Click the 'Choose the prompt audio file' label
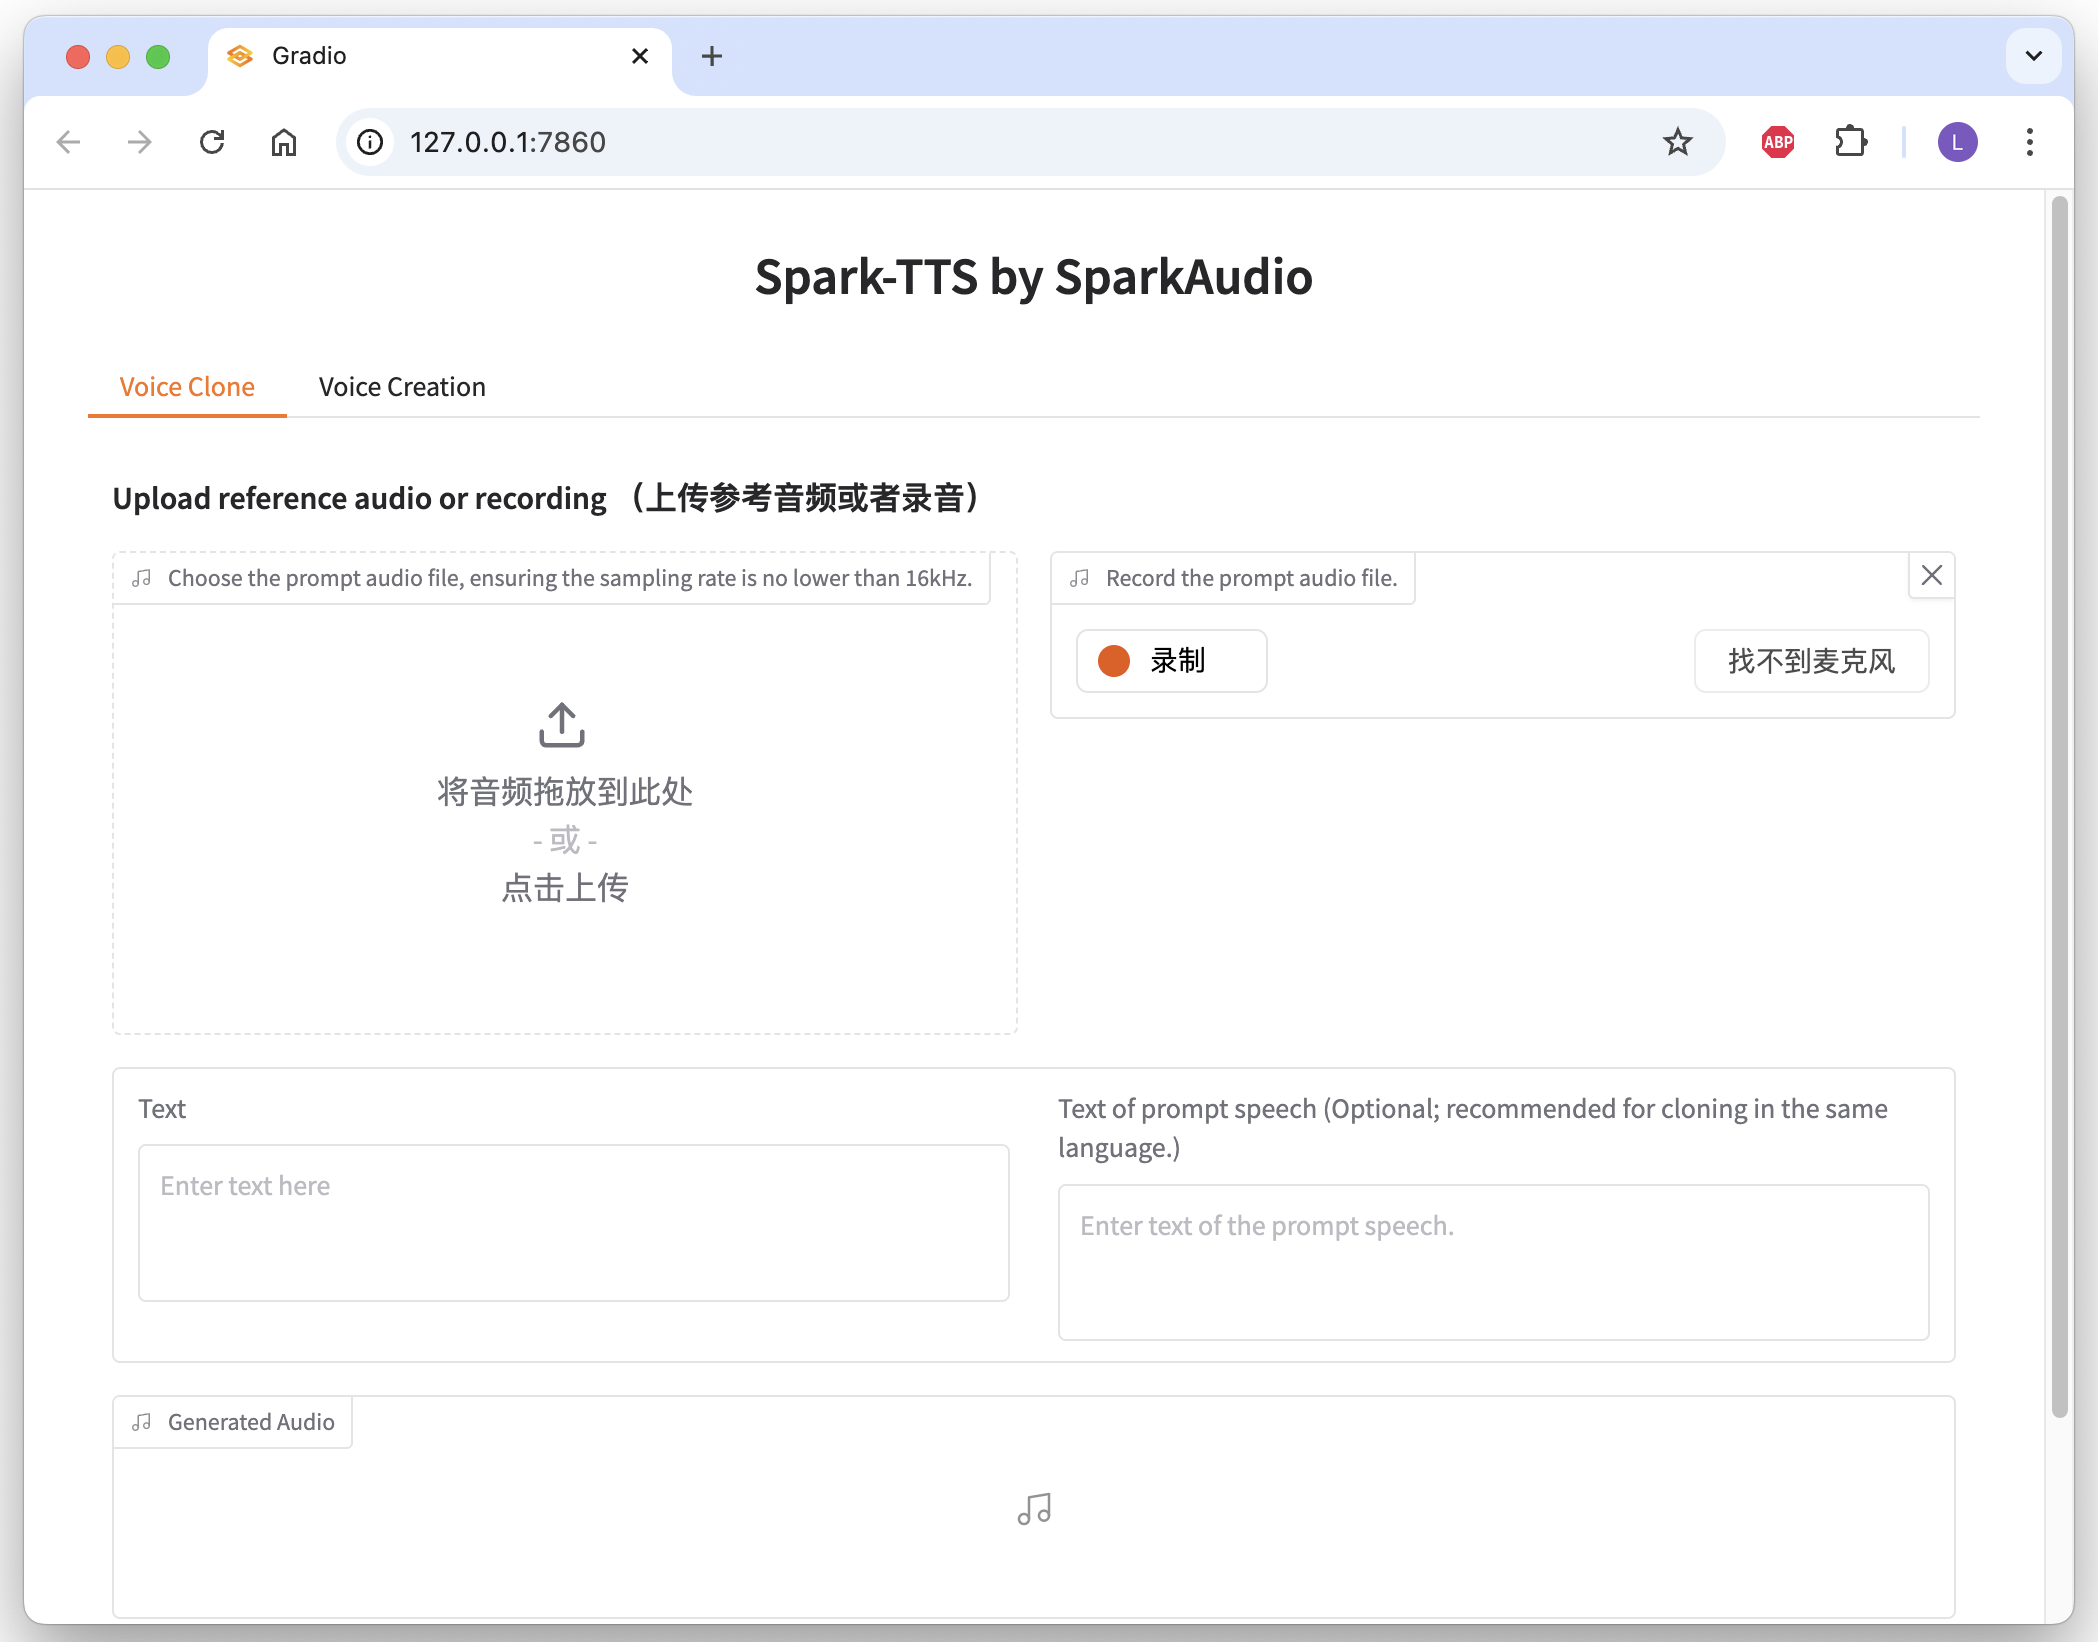The width and height of the screenshot is (2098, 1642). [x=552, y=578]
